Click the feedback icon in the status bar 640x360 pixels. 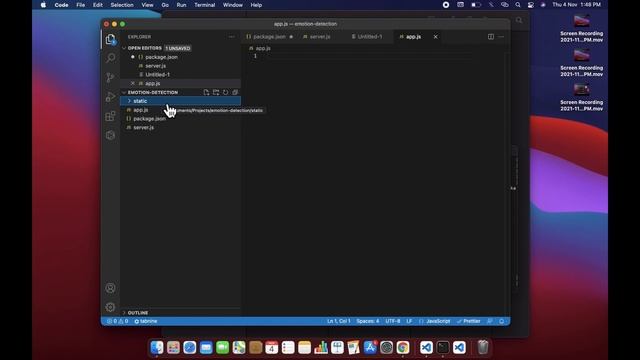490,321
